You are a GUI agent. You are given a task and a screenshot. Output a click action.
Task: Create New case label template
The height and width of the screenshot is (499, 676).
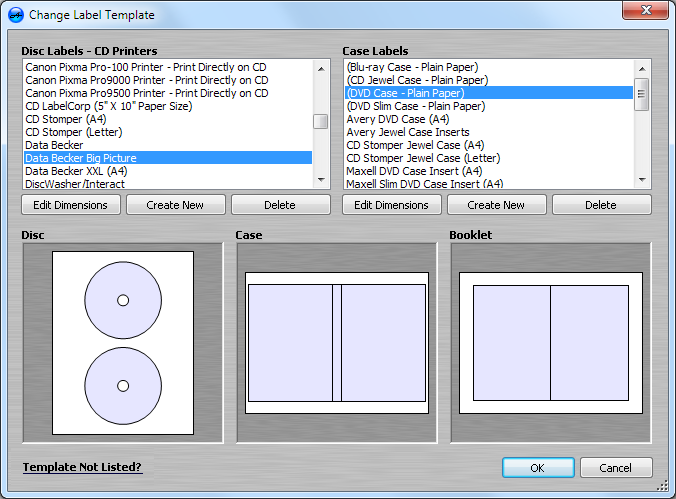[496, 205]
